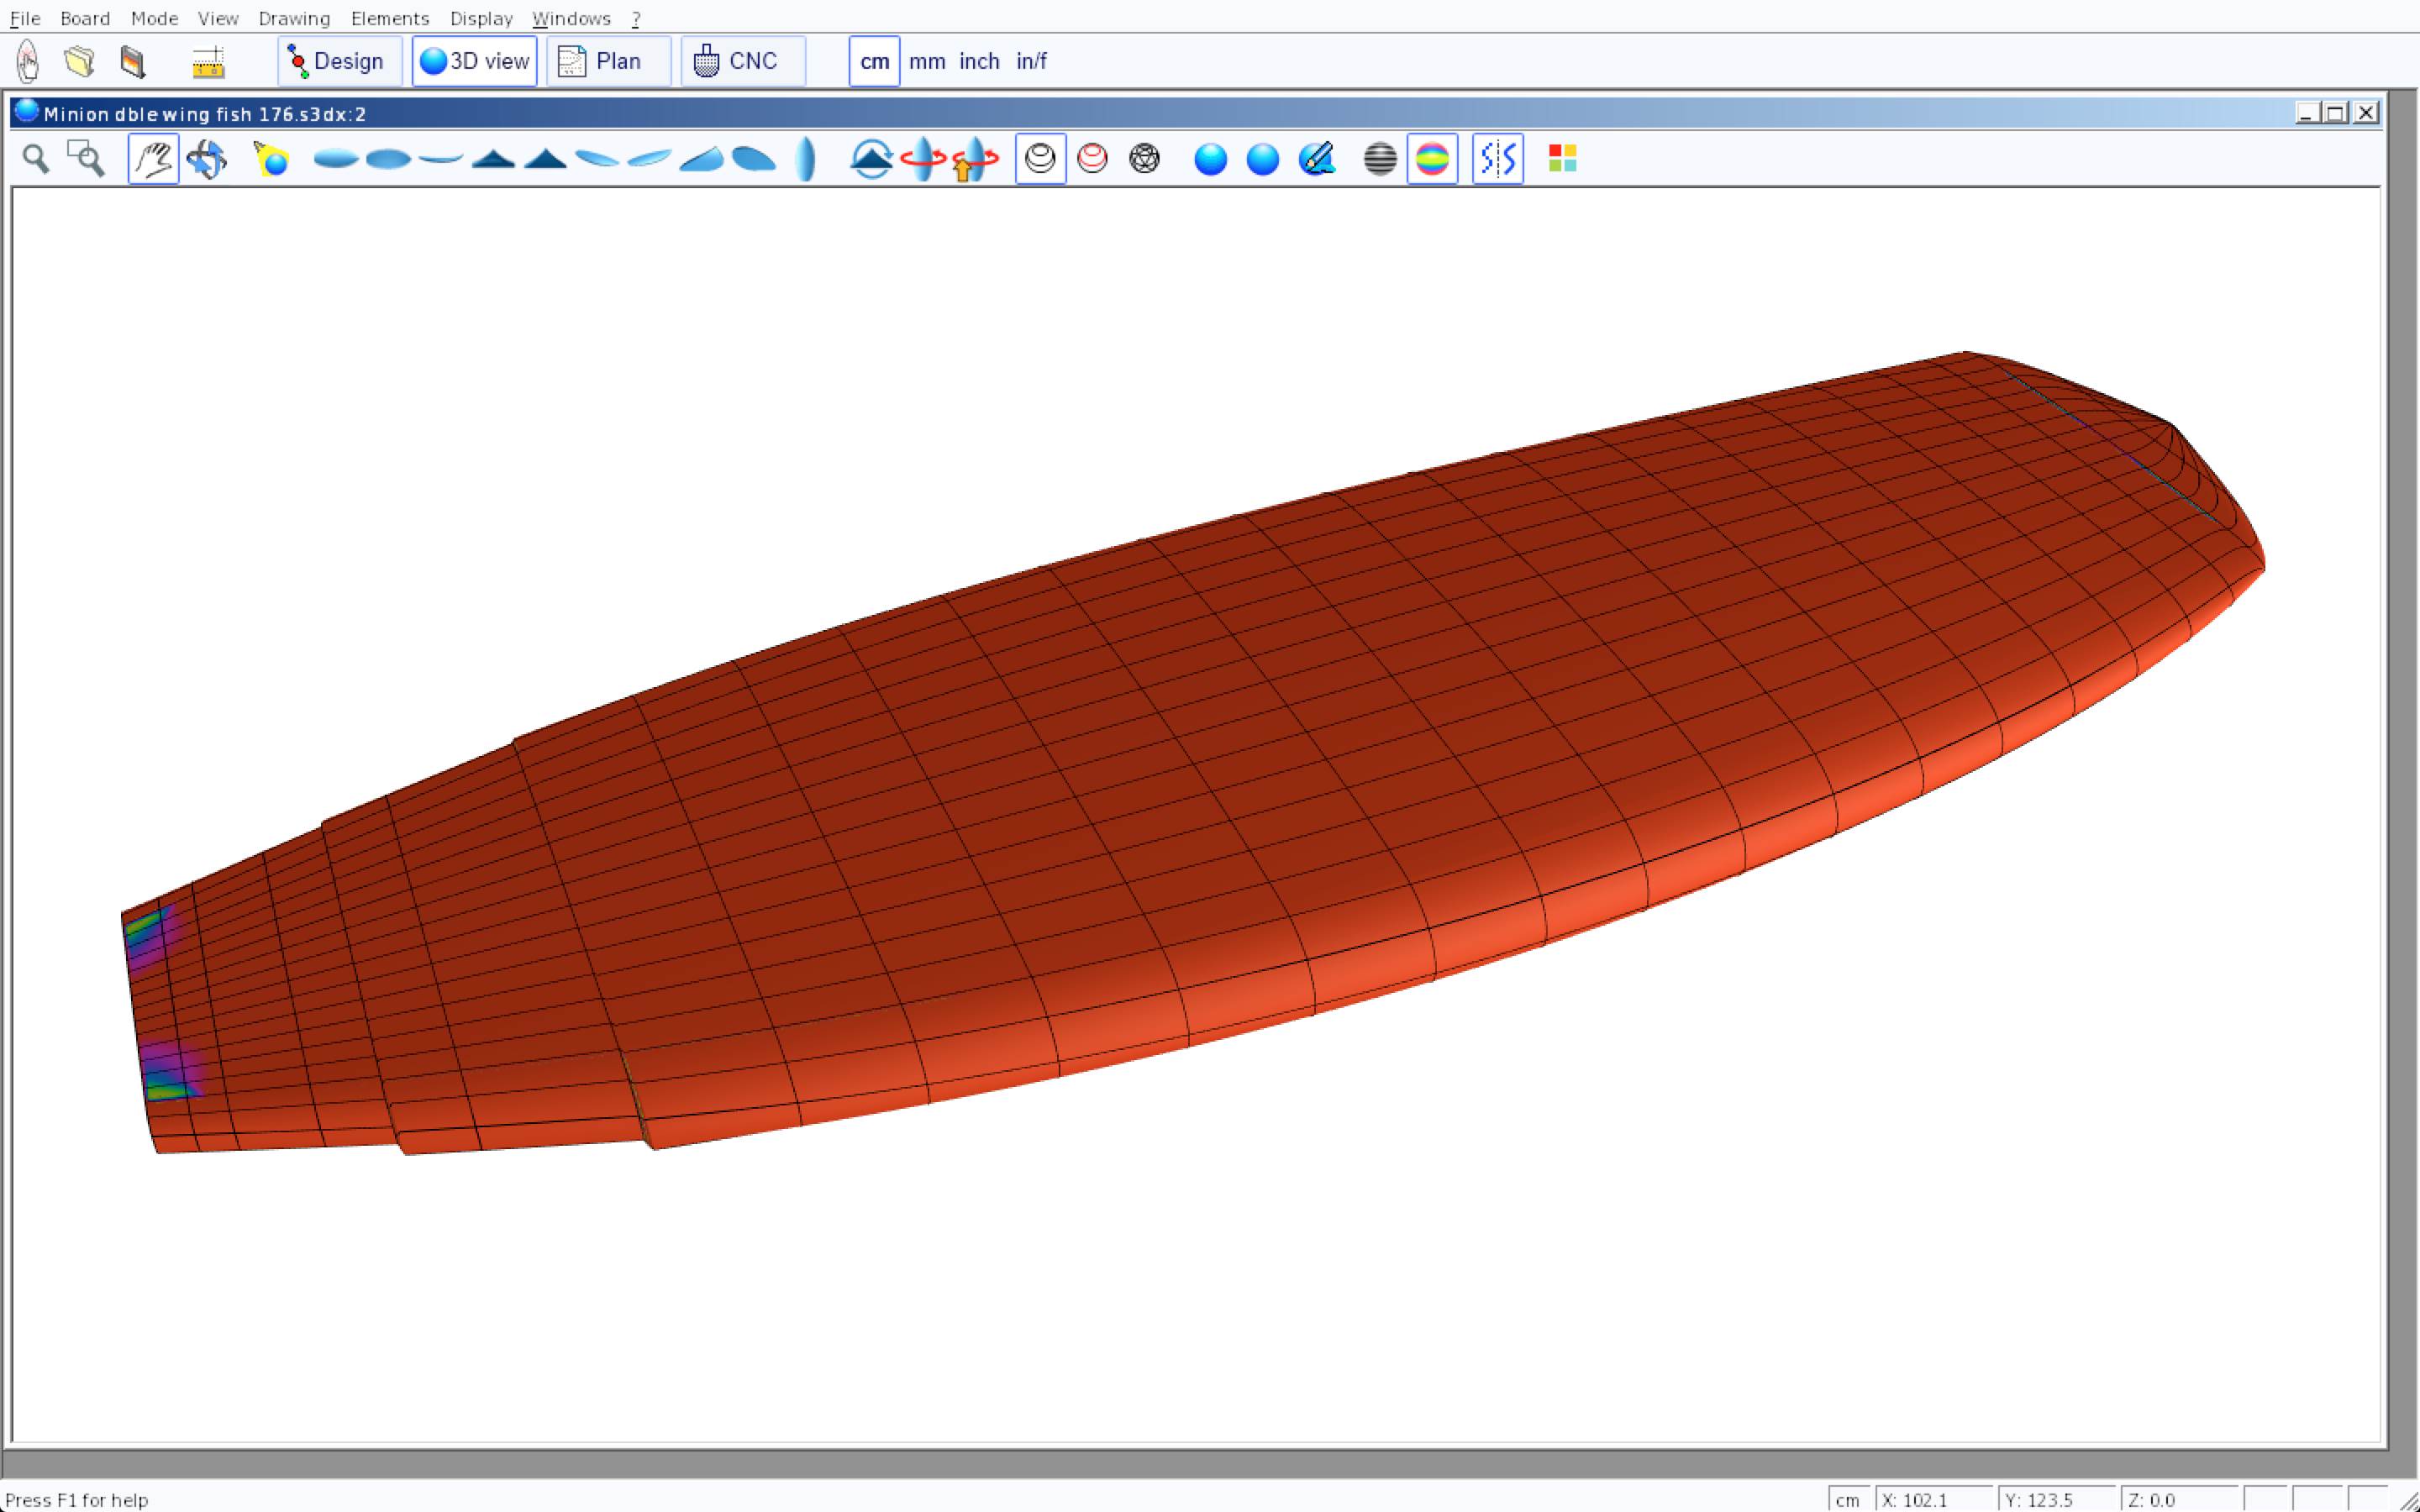Select the pan hand tool
Screen dimensions: 2420x1512
point(153,159)
